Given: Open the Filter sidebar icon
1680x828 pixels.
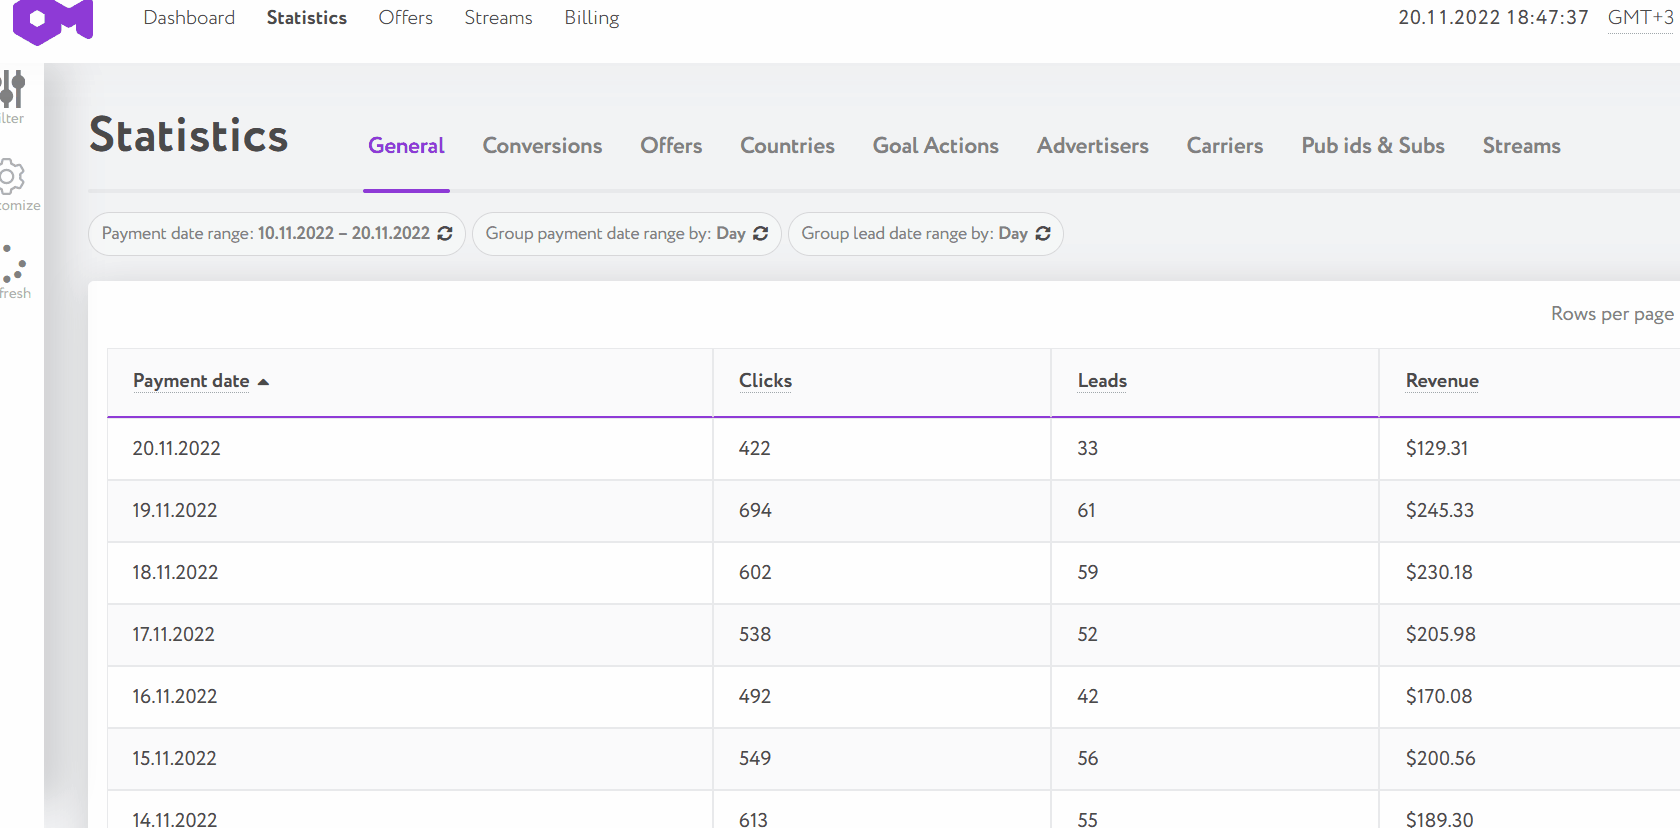Looking at the screenshot, I should (13, 90).
